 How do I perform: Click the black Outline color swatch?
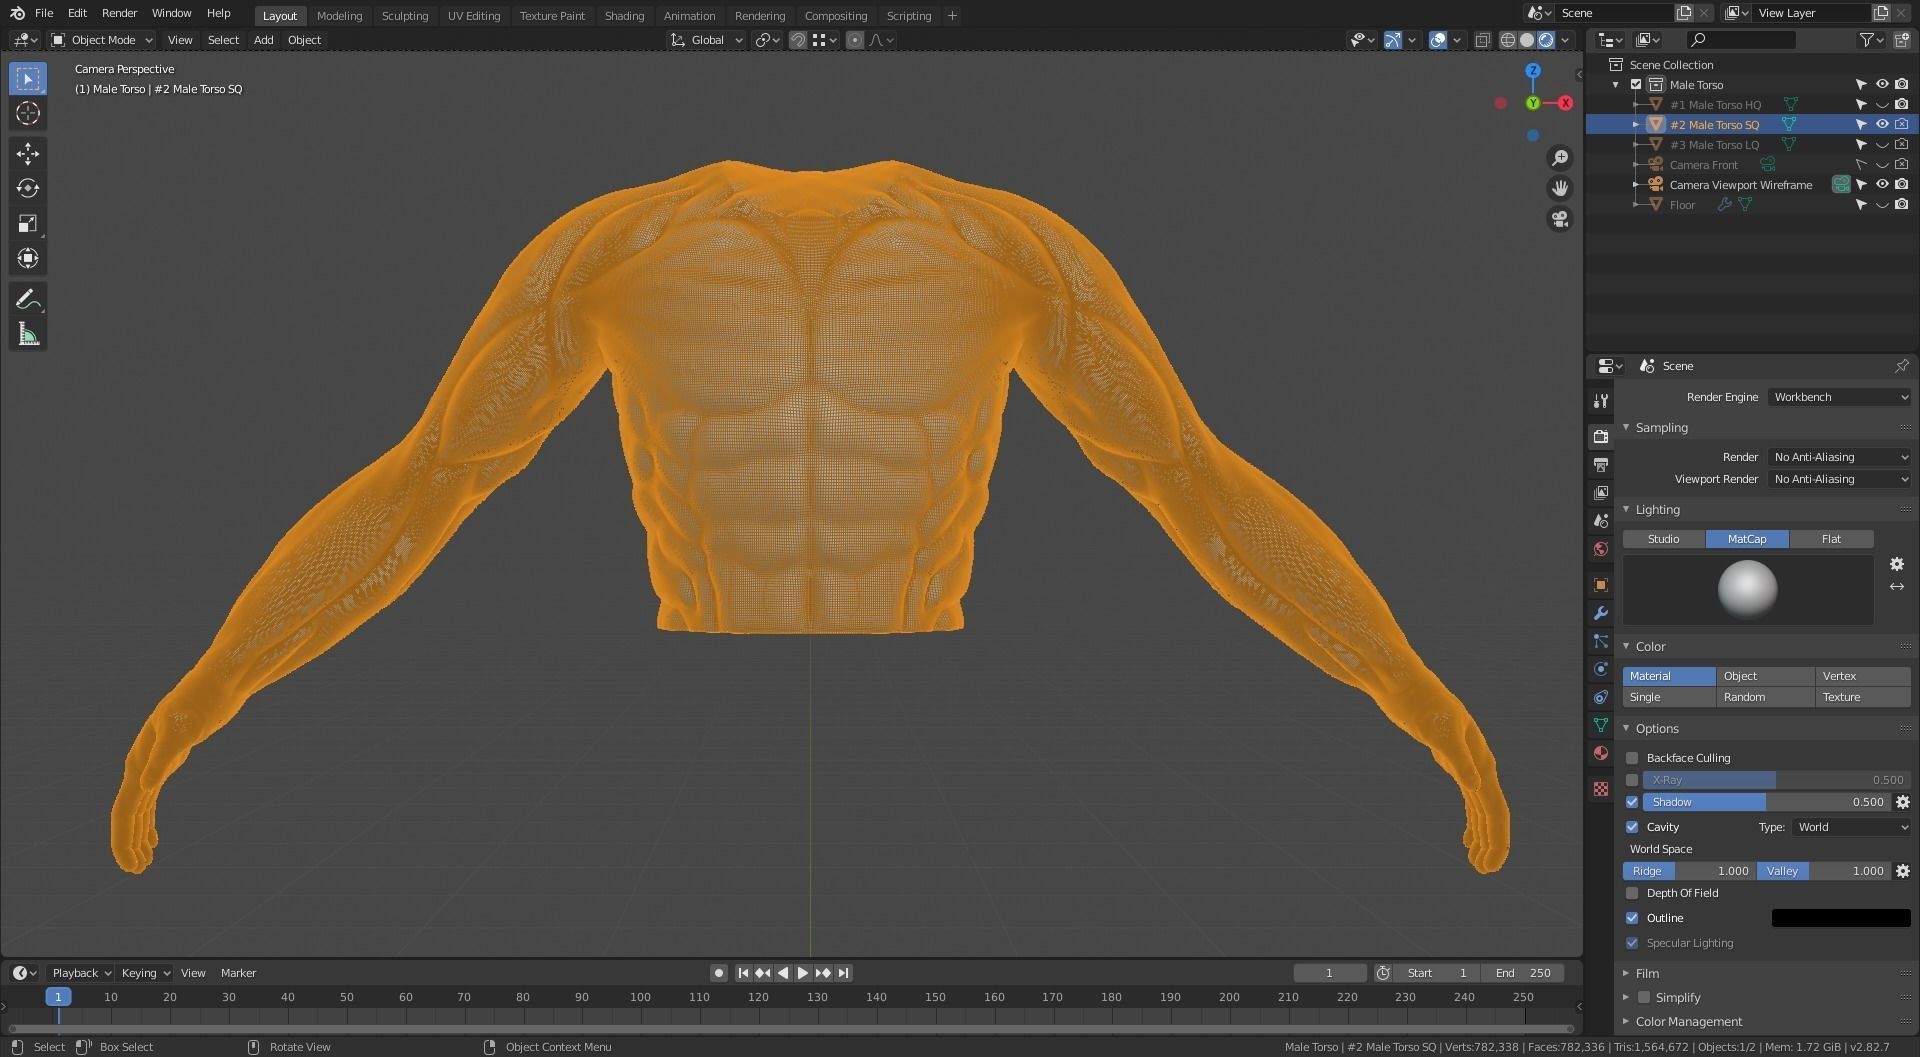pyautogui.click(x=1841, y=918)
